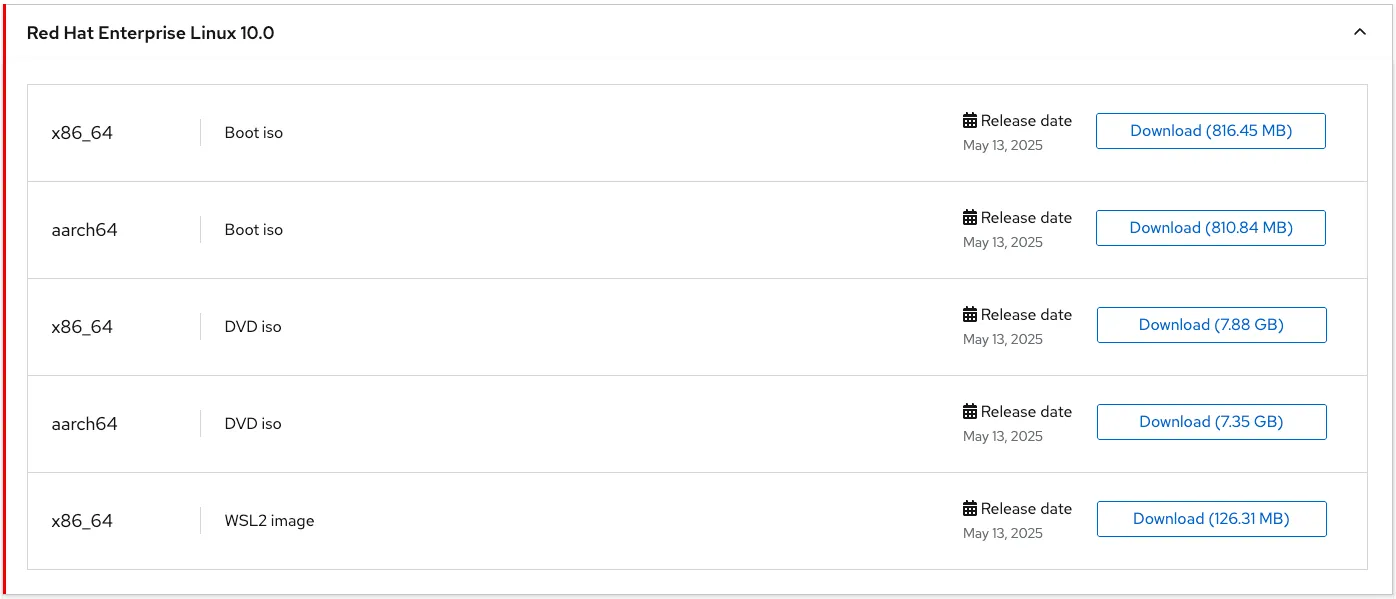The height and width of the screenshot is (599, 1396).
Task: Collapse the section using the chevron arrow
Action: [1359, 33]
